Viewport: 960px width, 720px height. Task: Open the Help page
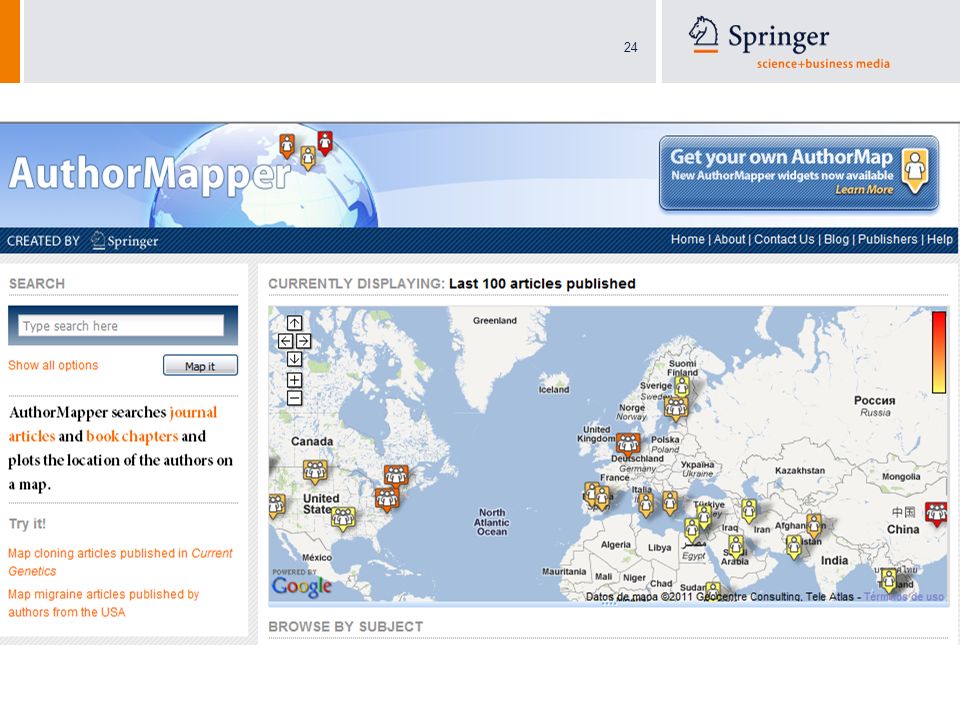coord(939,239)
